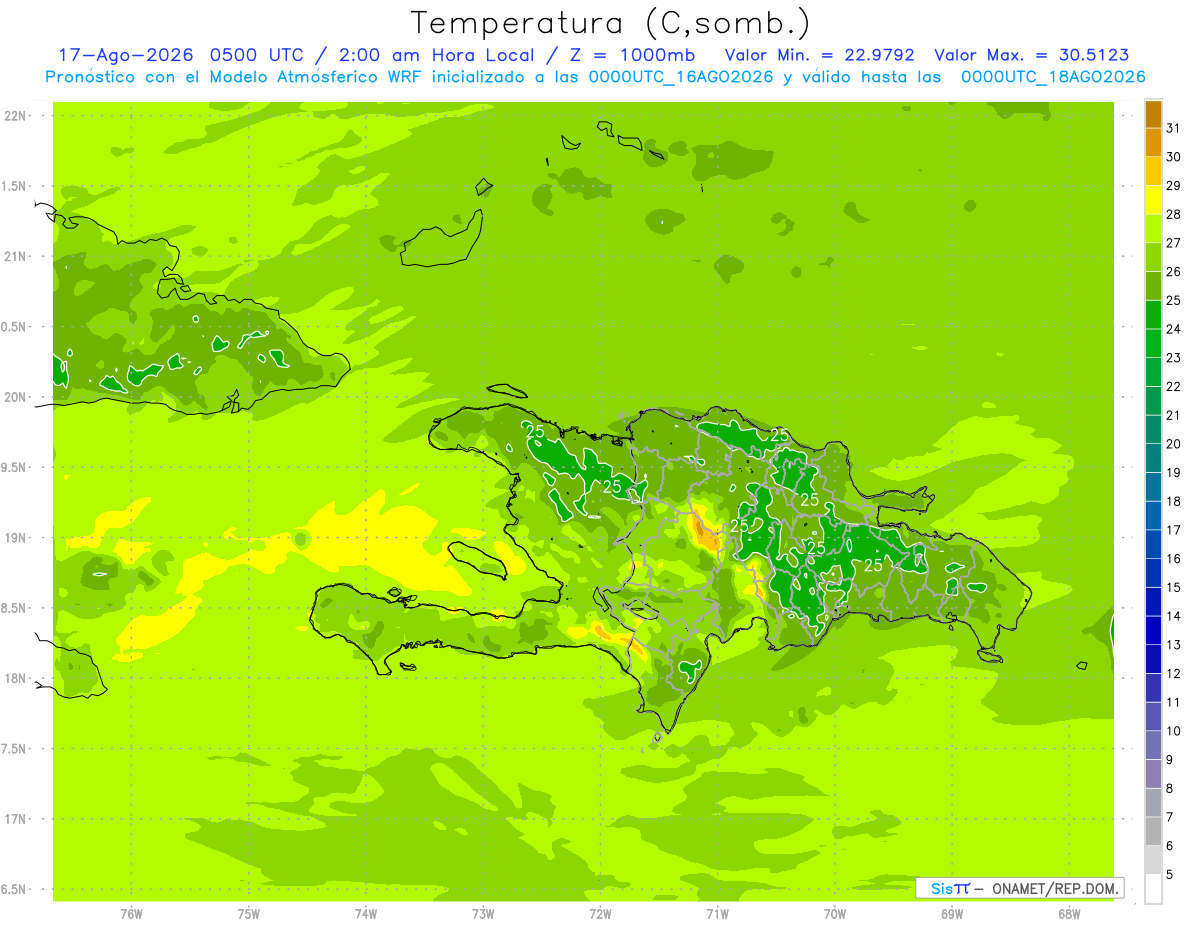Select the "0000UTC_16AGO2026" initialization time

pyautogui.click(x=681, y=77)
